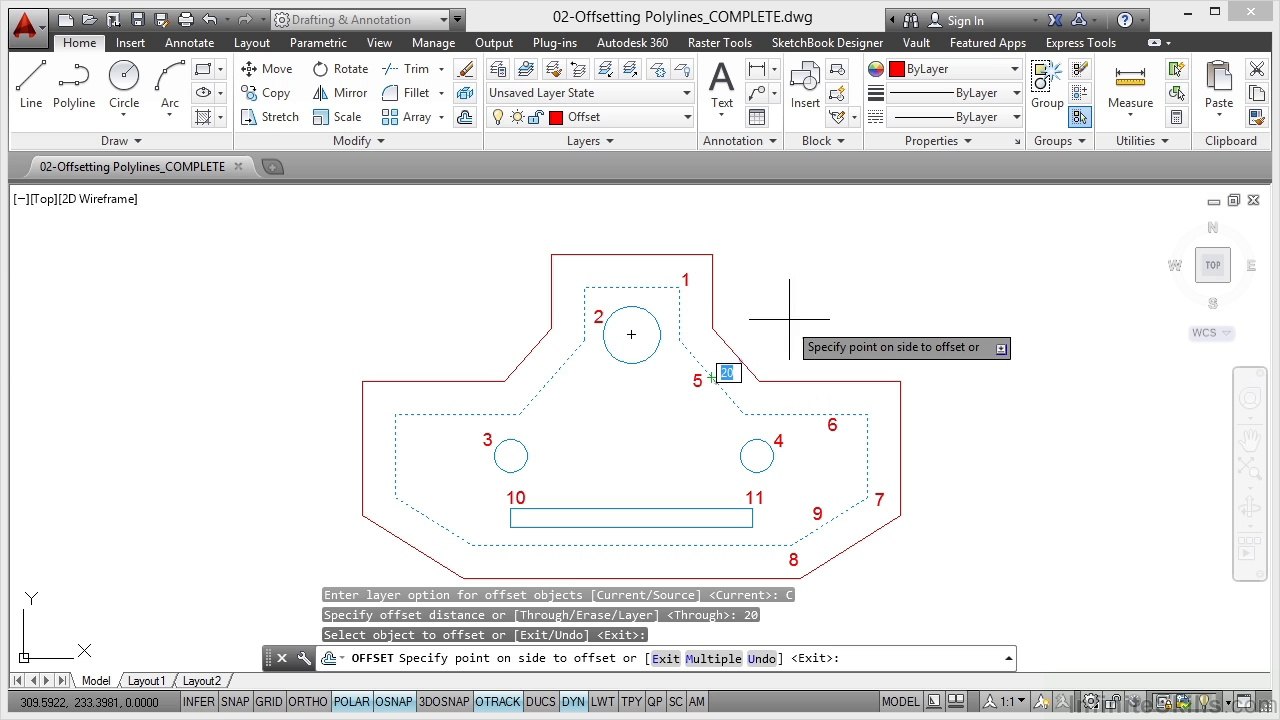
Task: Click the command line customize wrench icon
Action: pos(304,658)
